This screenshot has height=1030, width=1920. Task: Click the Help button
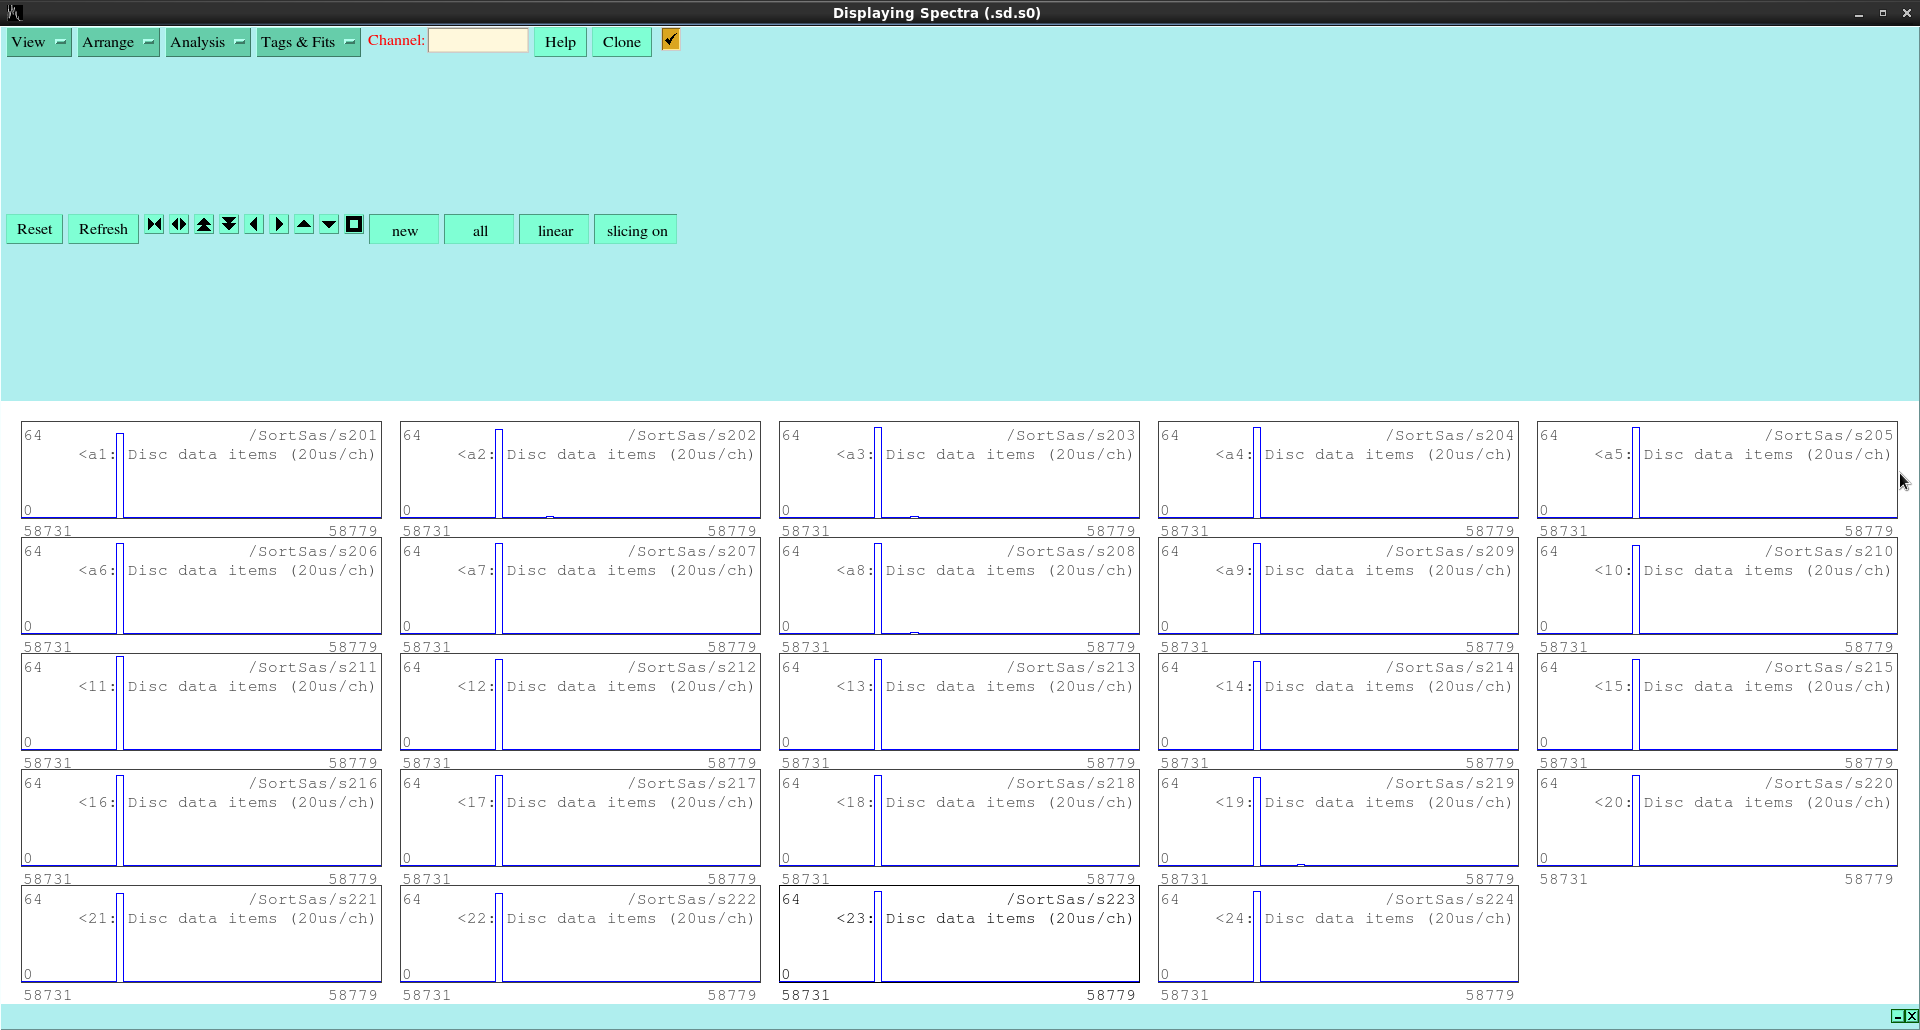coord(560,42)
